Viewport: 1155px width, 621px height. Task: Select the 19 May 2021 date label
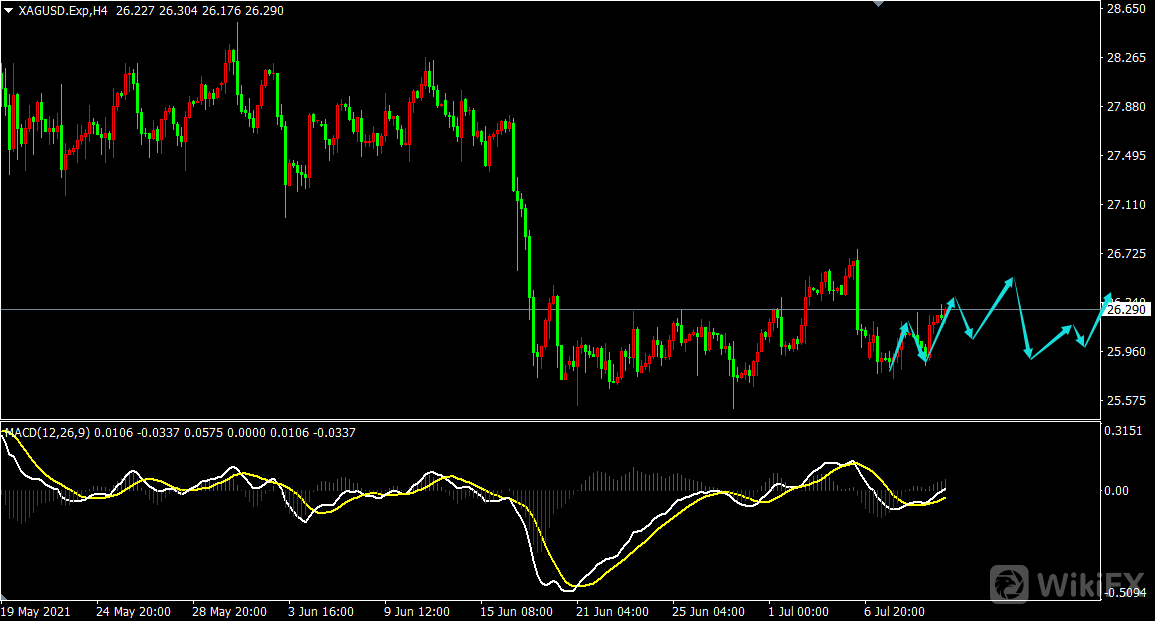[x=36, y=611]
